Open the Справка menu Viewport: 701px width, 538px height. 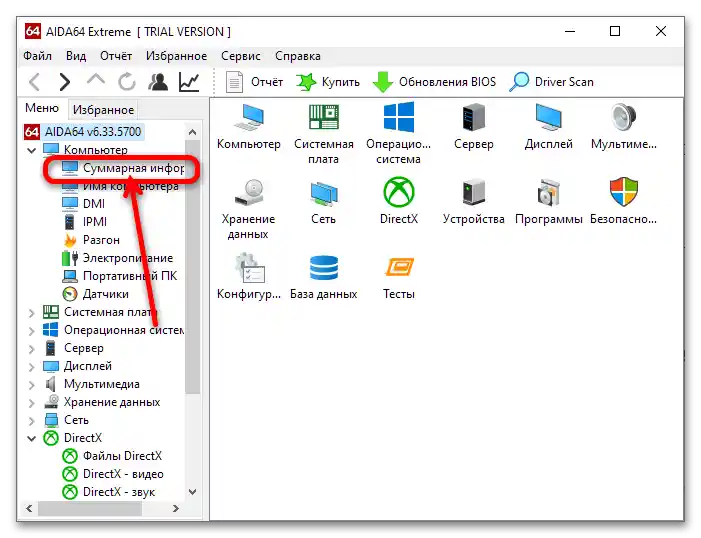298,56
